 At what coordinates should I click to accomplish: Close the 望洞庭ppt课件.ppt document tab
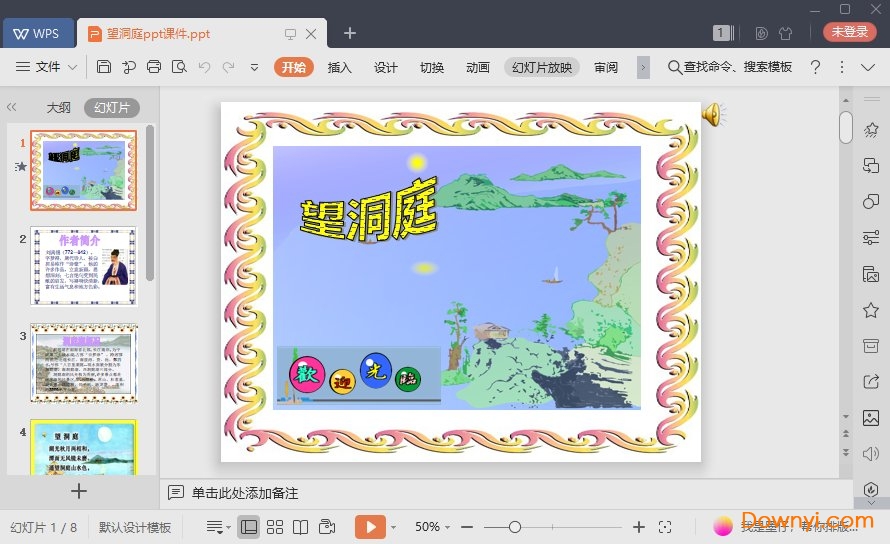point(311,34)
